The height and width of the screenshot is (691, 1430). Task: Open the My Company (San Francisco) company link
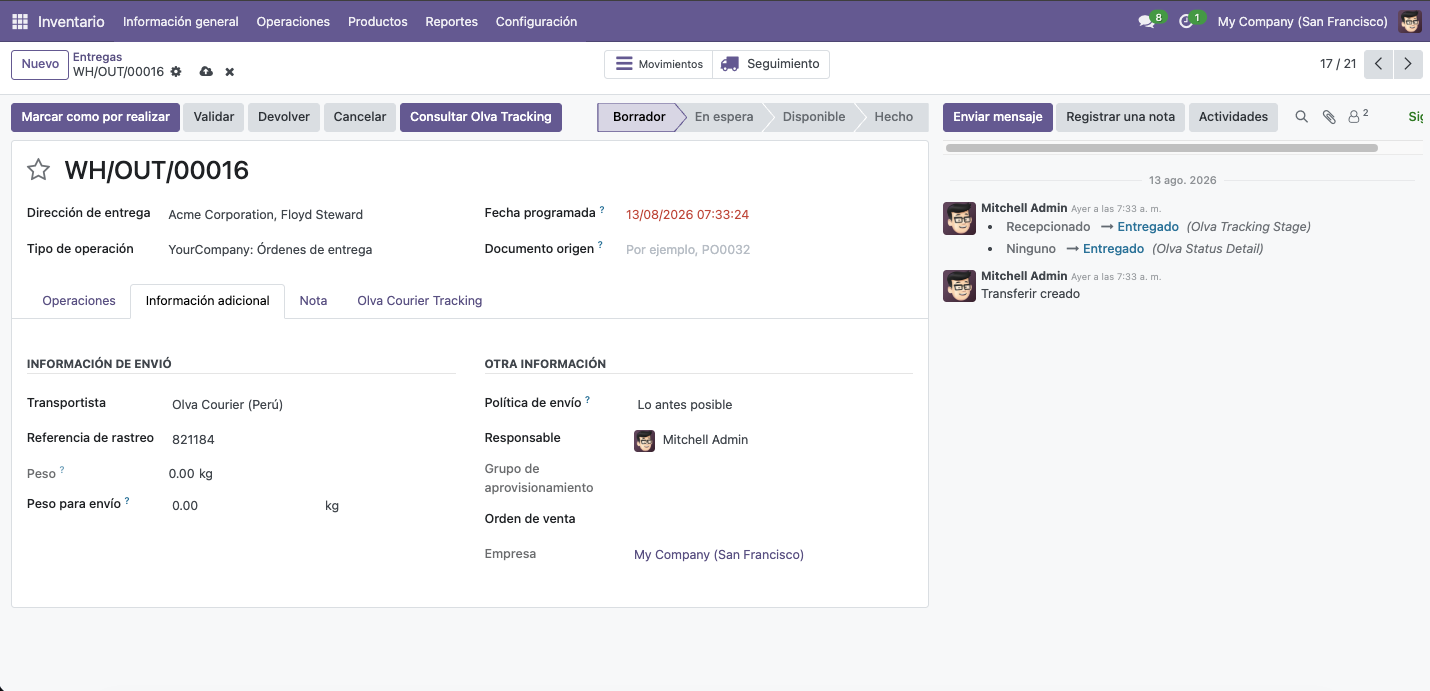click(x=719, y=554)
